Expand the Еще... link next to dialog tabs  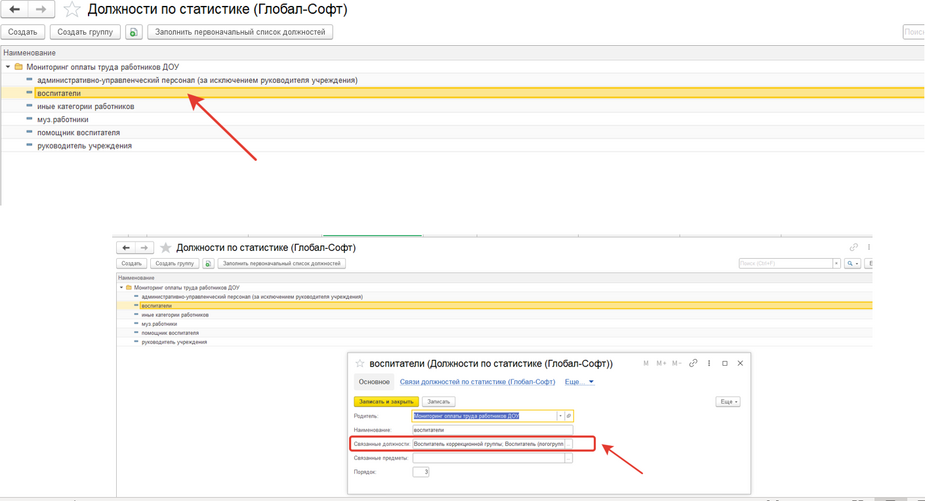point(579,382)
